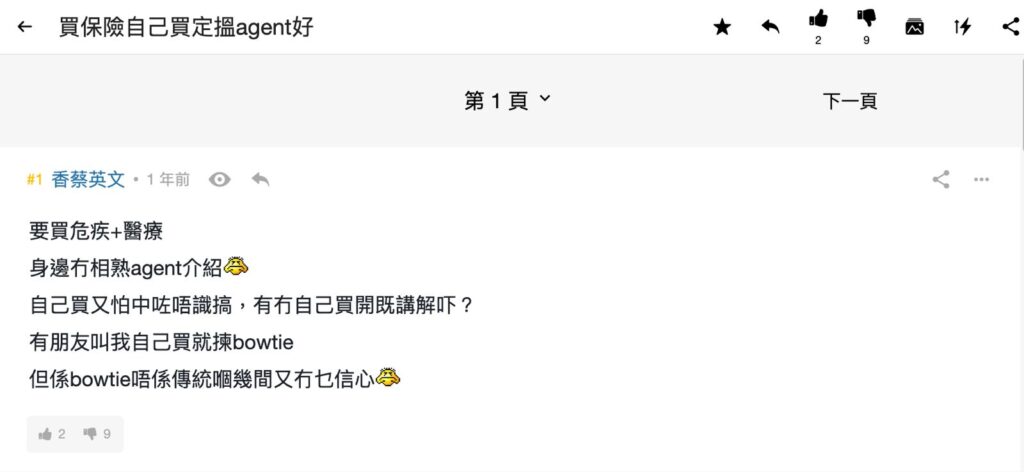Reply to the thread from the top bar
1024x472 pixels.
pyautogui.click(x=771, y=27)
